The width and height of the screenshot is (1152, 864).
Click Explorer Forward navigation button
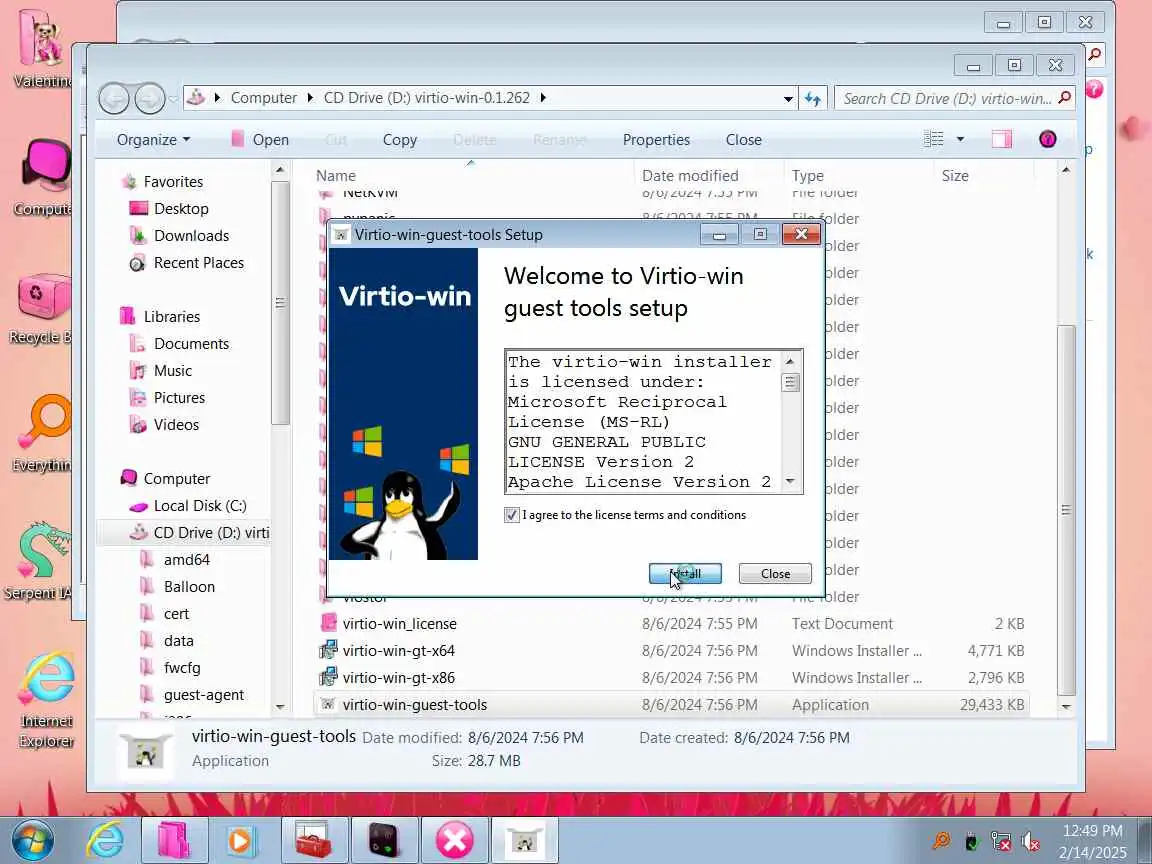coord(149,98)
